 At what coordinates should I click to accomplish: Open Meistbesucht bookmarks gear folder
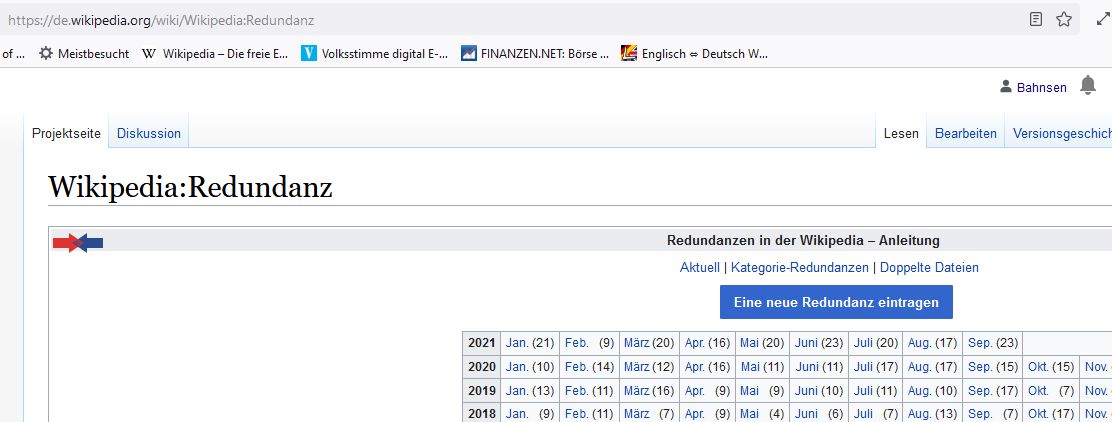[x=84, y=53]
